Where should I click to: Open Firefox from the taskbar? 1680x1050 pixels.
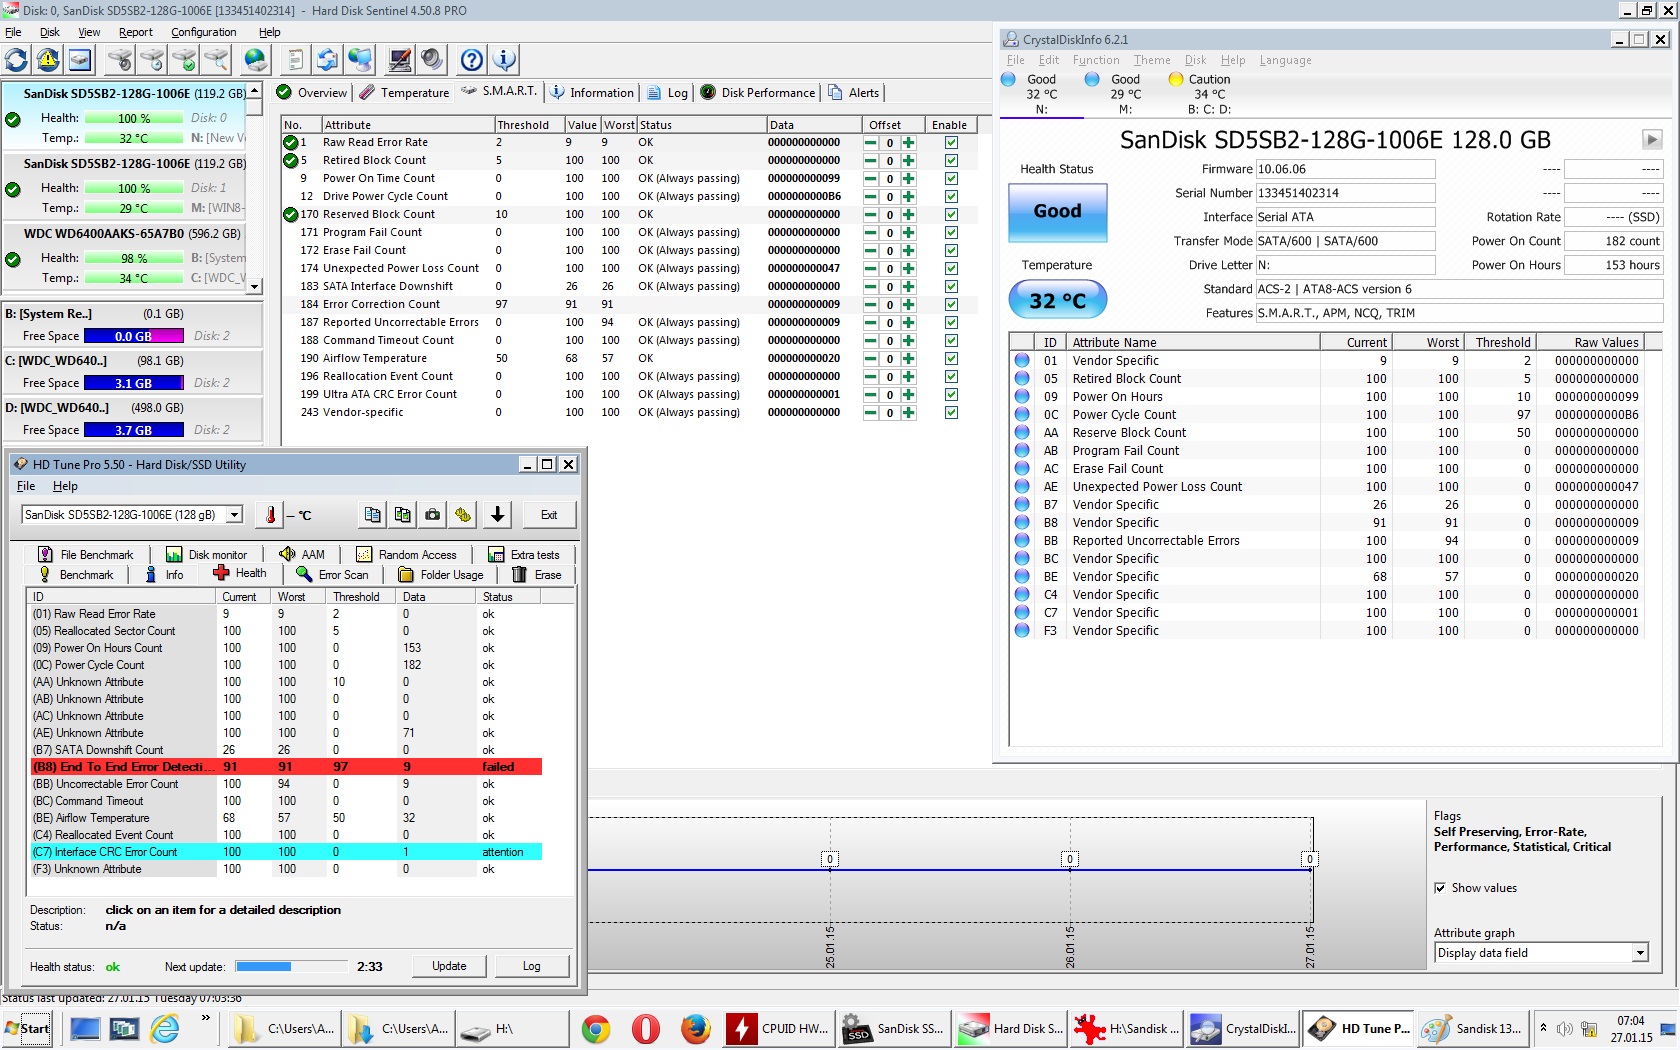point(695,1029)
